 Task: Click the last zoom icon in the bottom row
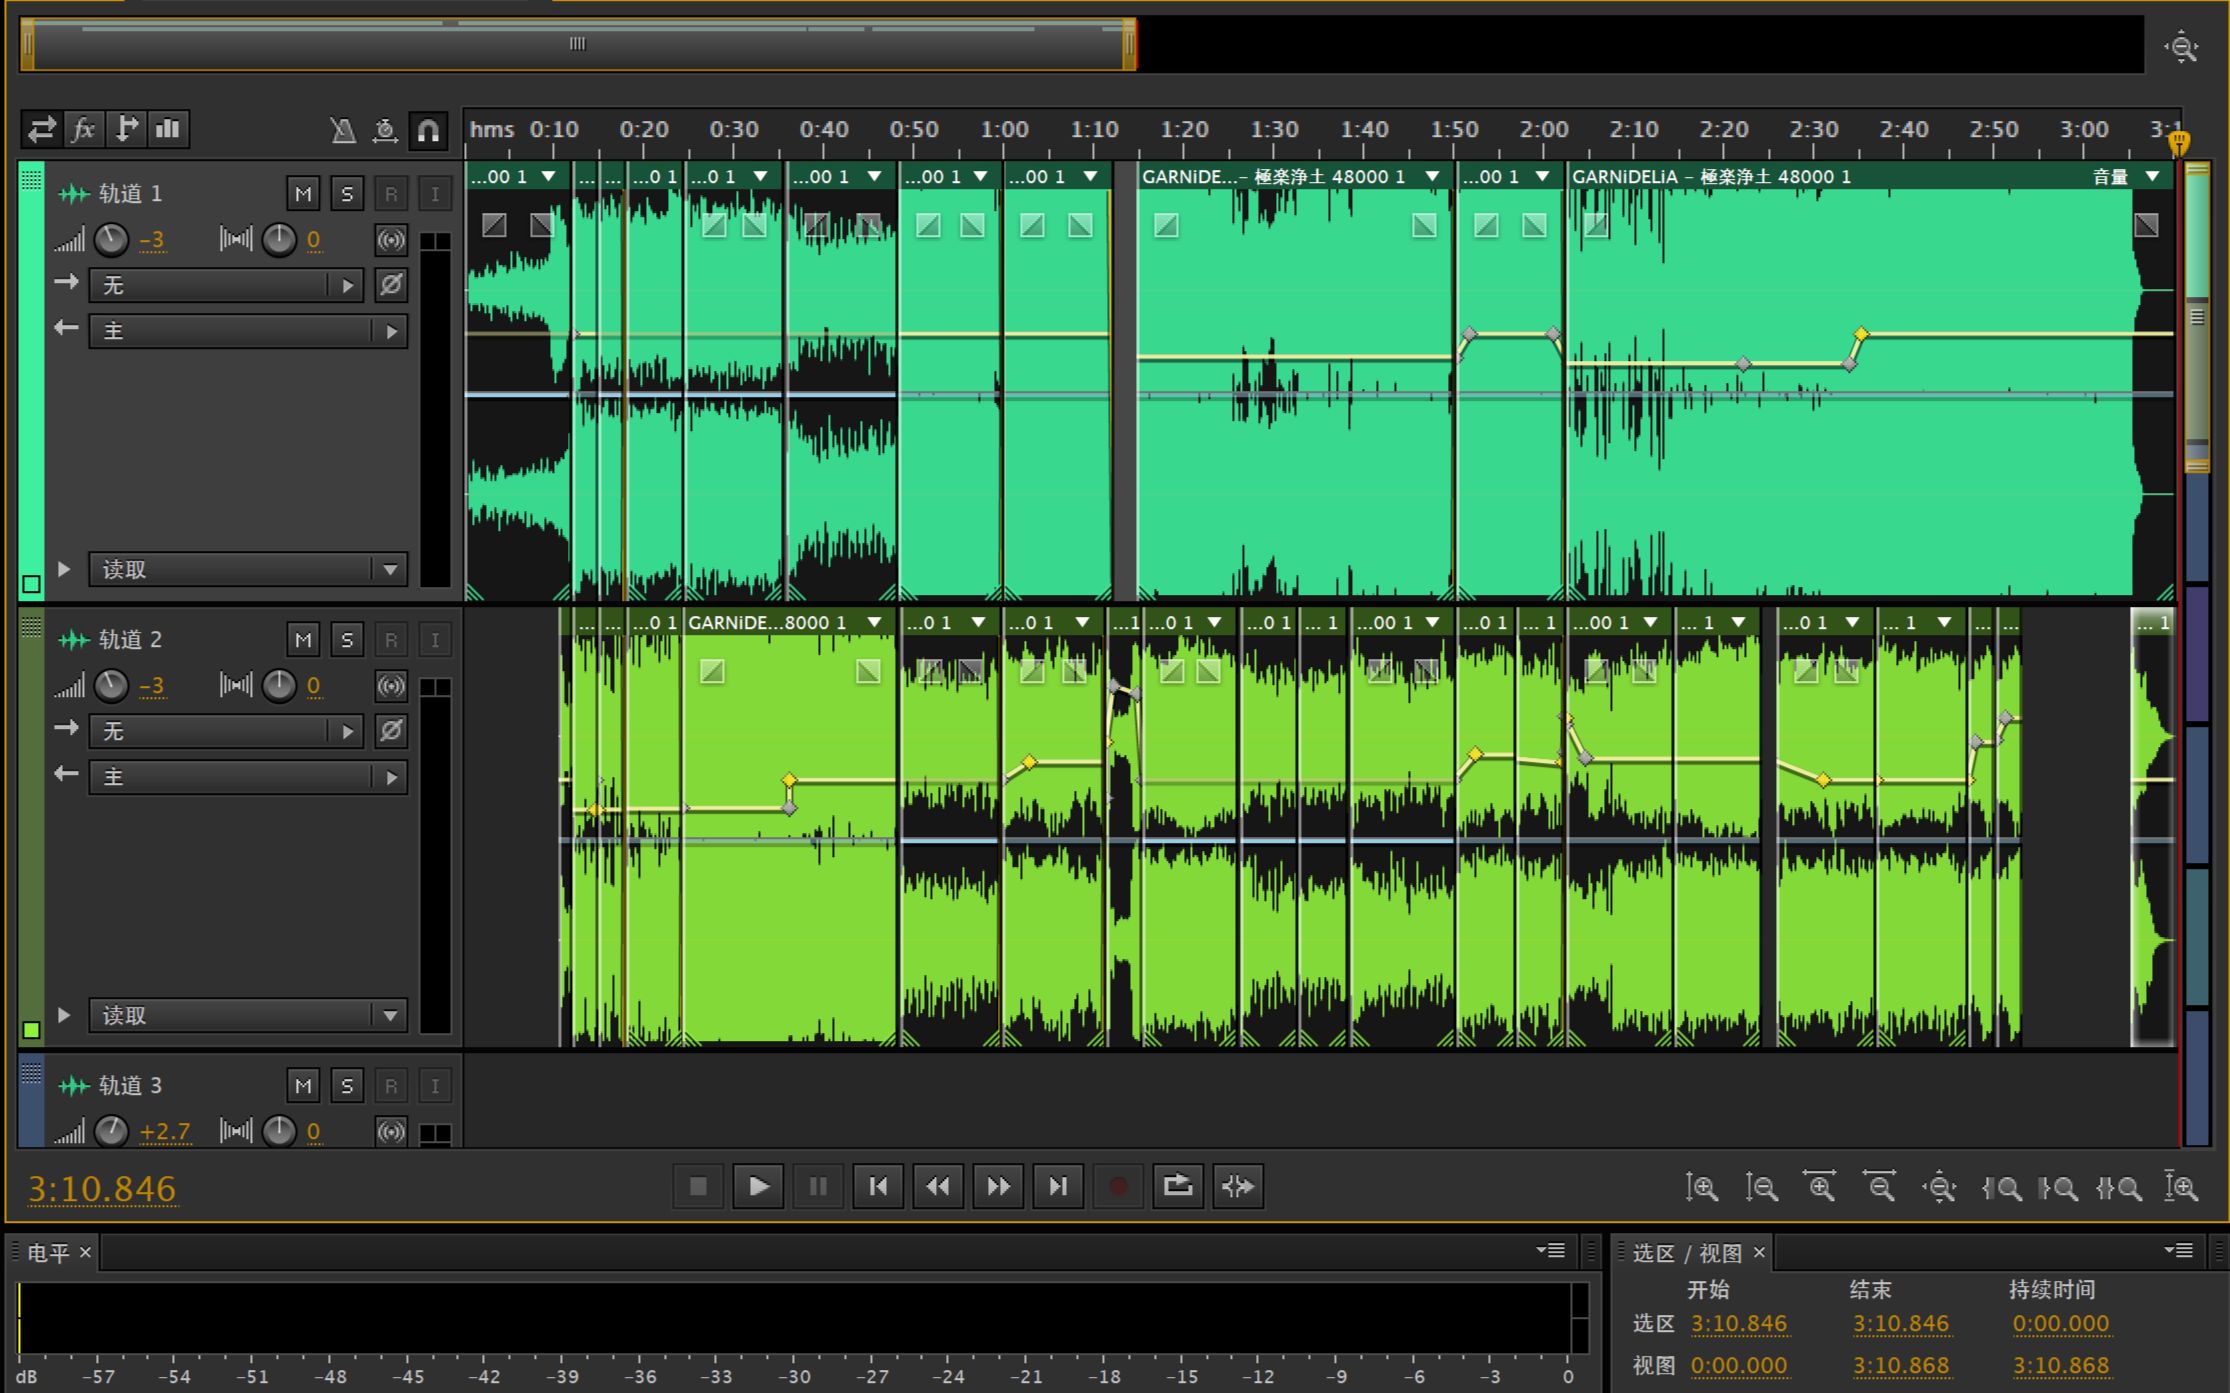click(x=2181, y=1188)
